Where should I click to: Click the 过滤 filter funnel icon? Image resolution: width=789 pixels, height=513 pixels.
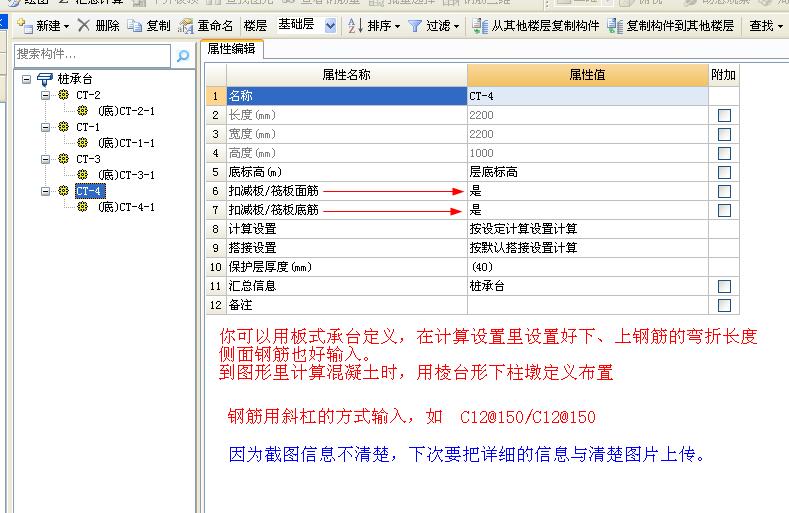pyautogui.click(x=415, y=26)
